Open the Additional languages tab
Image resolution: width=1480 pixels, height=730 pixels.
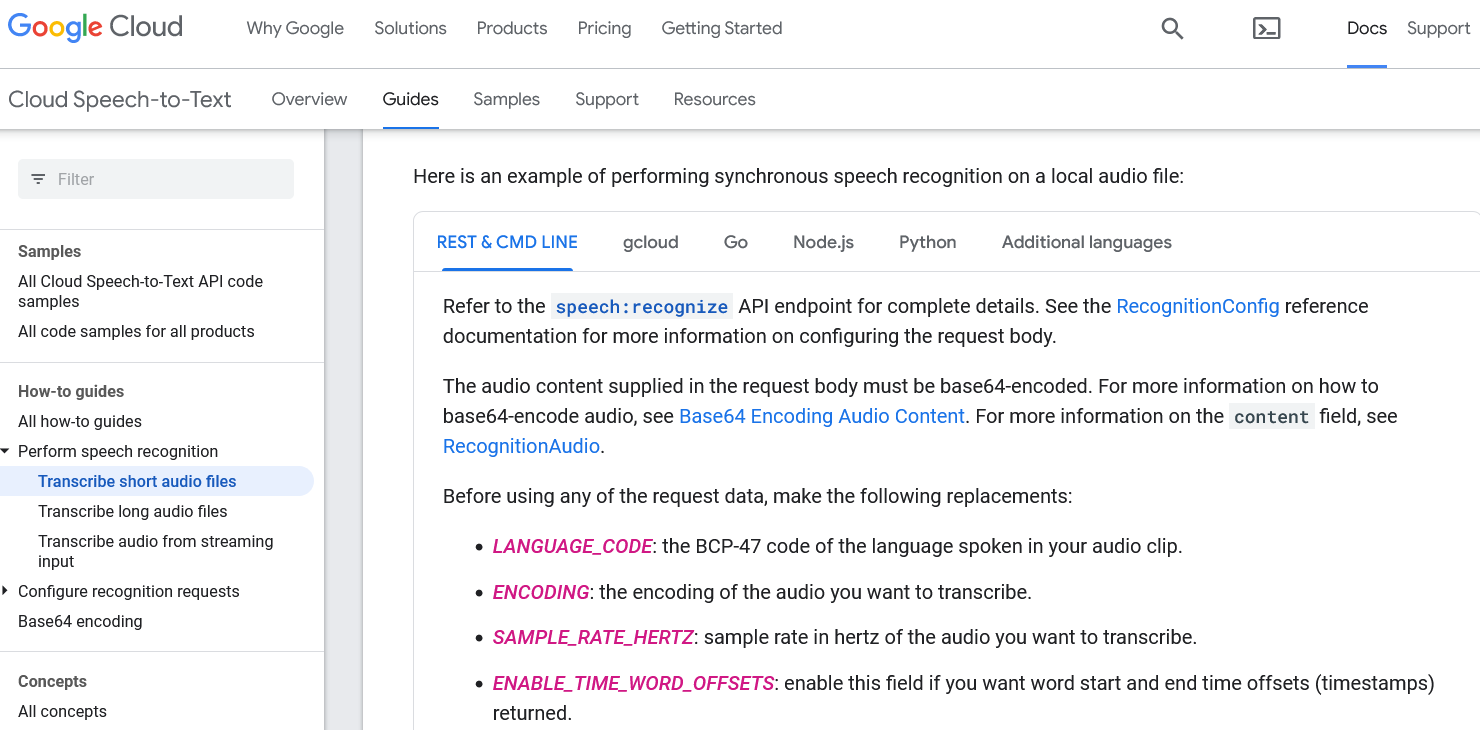click(1086, 242)
